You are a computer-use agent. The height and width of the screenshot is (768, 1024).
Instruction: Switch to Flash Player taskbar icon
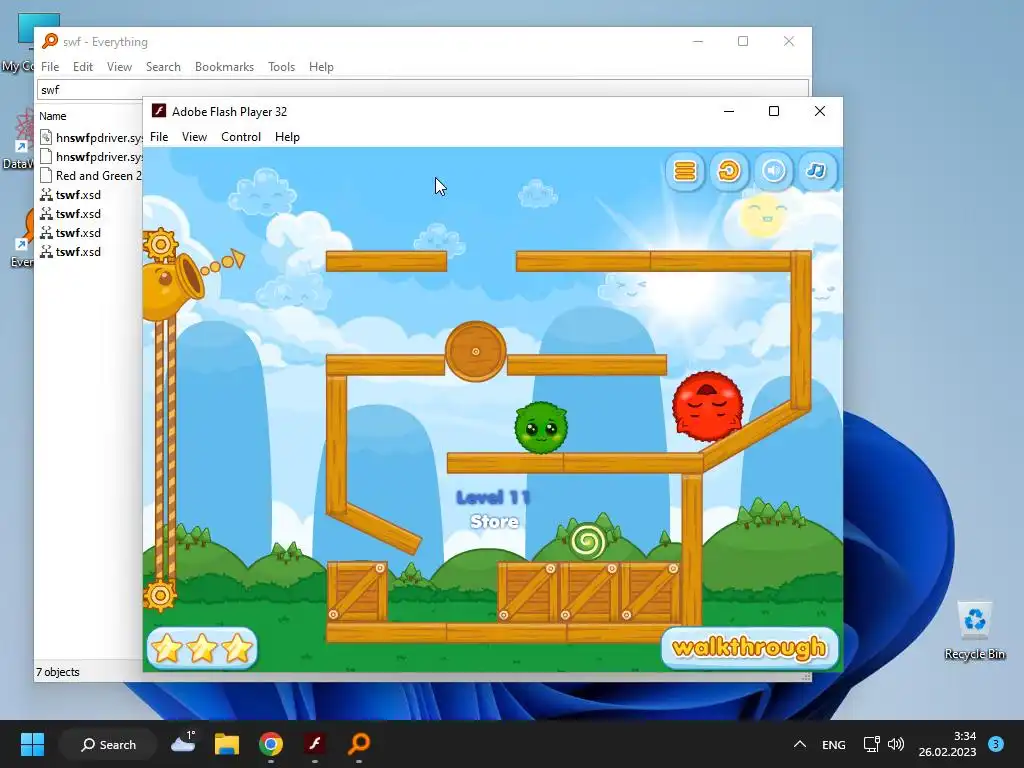tap(314, 744)
